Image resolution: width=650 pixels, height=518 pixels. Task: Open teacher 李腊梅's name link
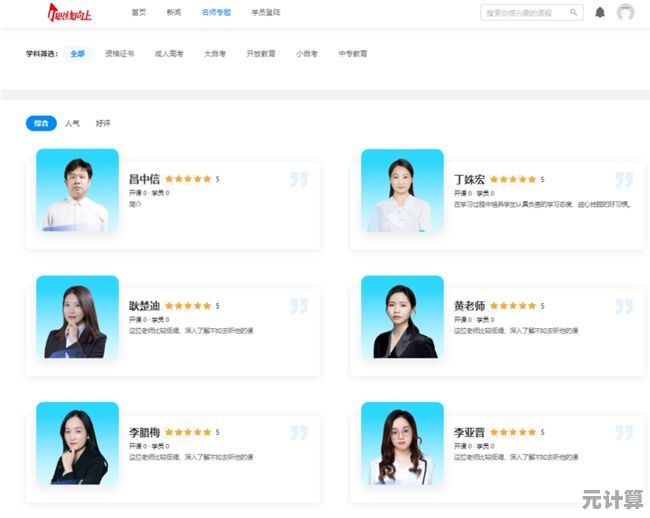point(144,432)
